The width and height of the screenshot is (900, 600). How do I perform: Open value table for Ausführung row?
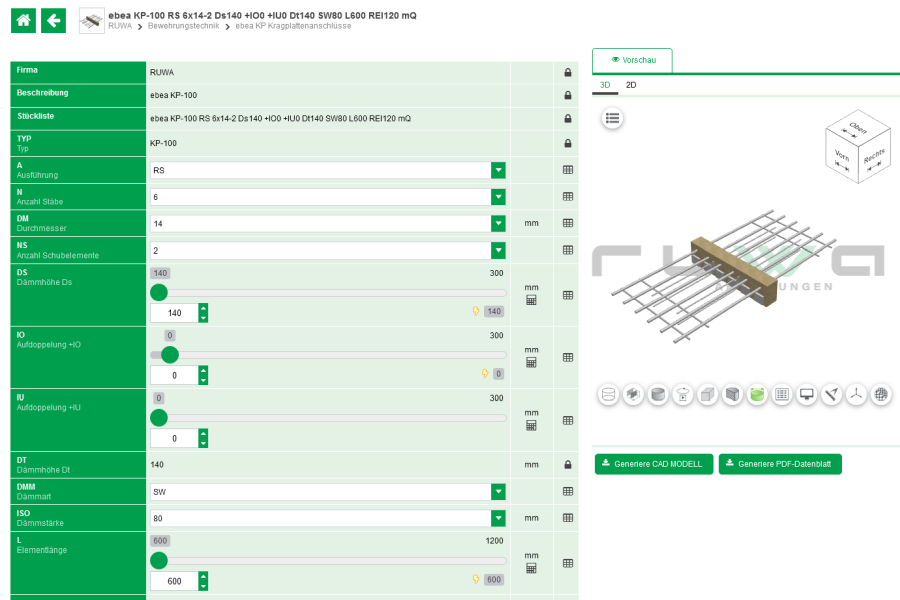pos(567,170)
